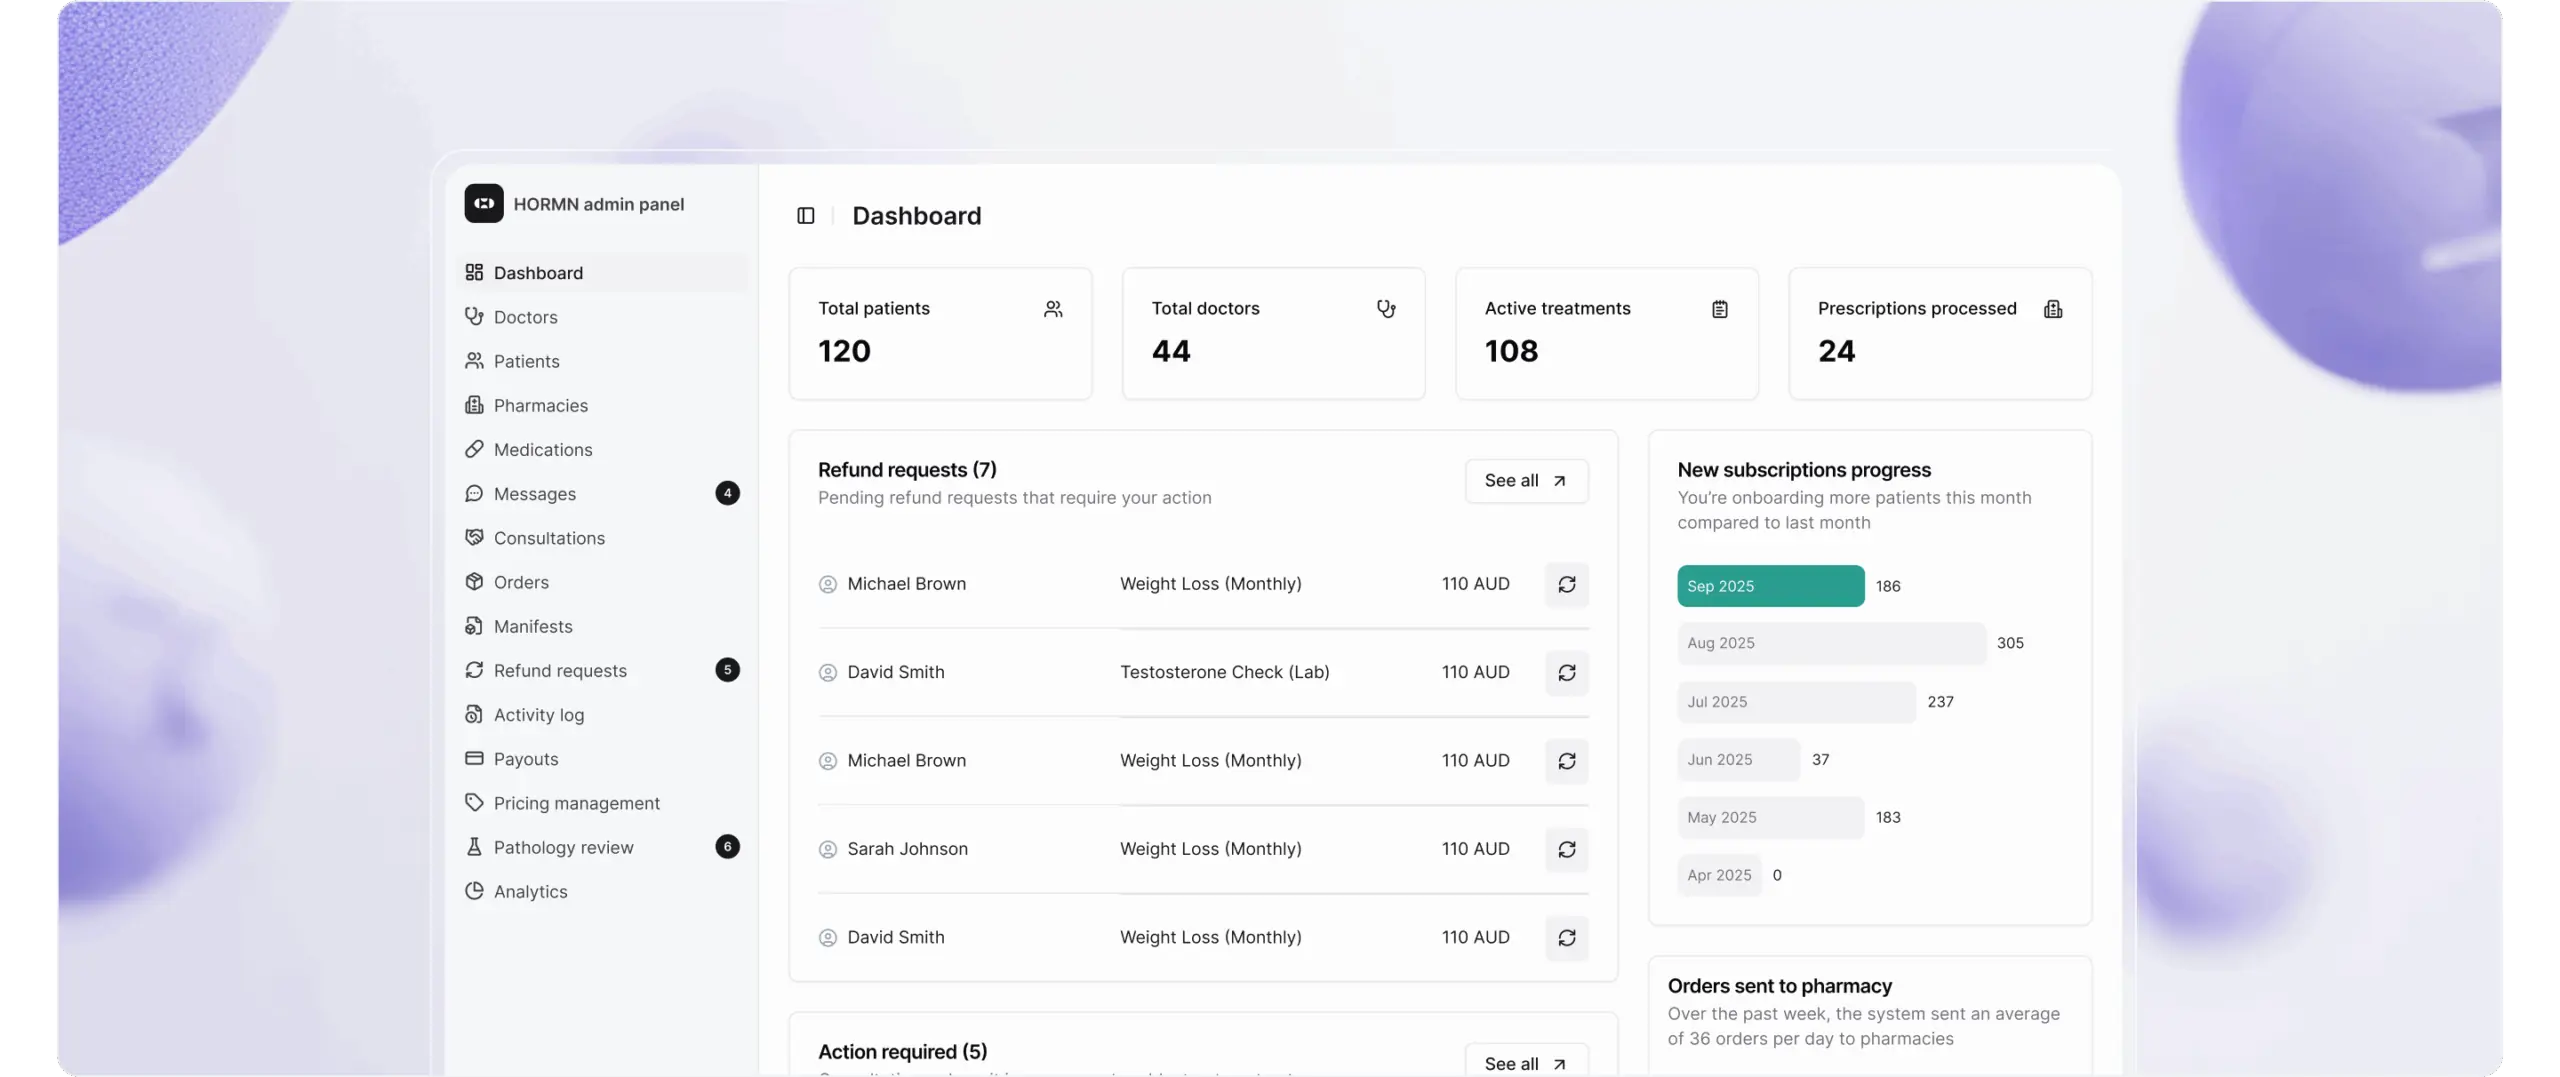Click the Testosterone Check (Lab) text

click(1224, 672)
